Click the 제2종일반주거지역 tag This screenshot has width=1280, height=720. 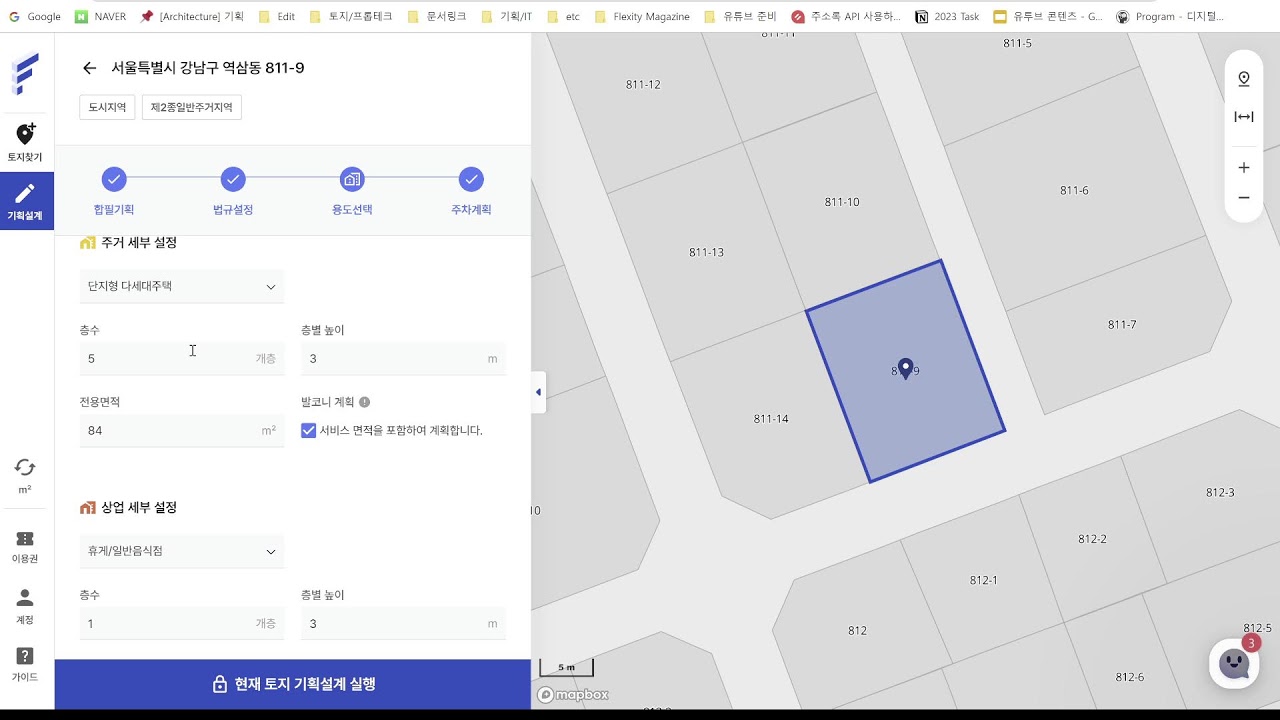(191, 107)
